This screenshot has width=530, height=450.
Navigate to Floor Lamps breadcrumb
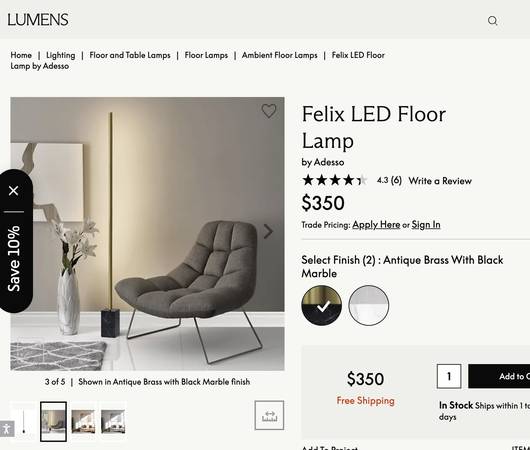click(206, 55)
